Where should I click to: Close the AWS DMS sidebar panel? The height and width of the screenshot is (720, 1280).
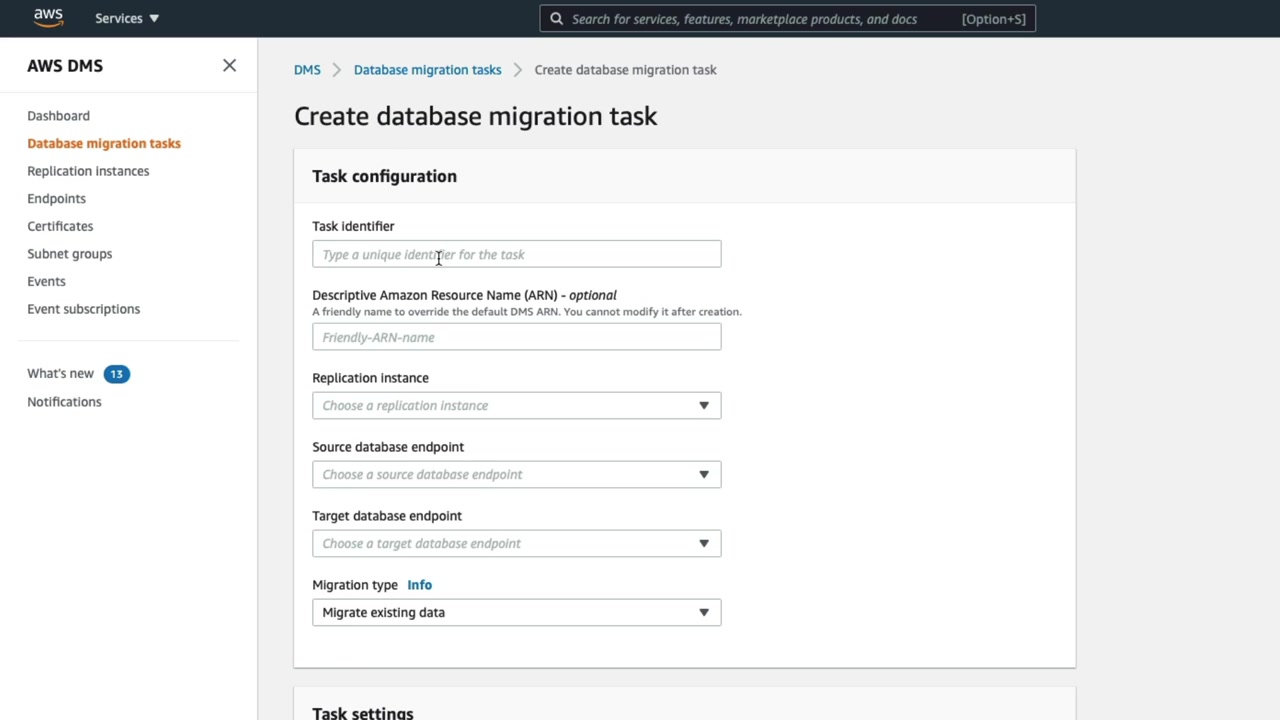[229, 66]
